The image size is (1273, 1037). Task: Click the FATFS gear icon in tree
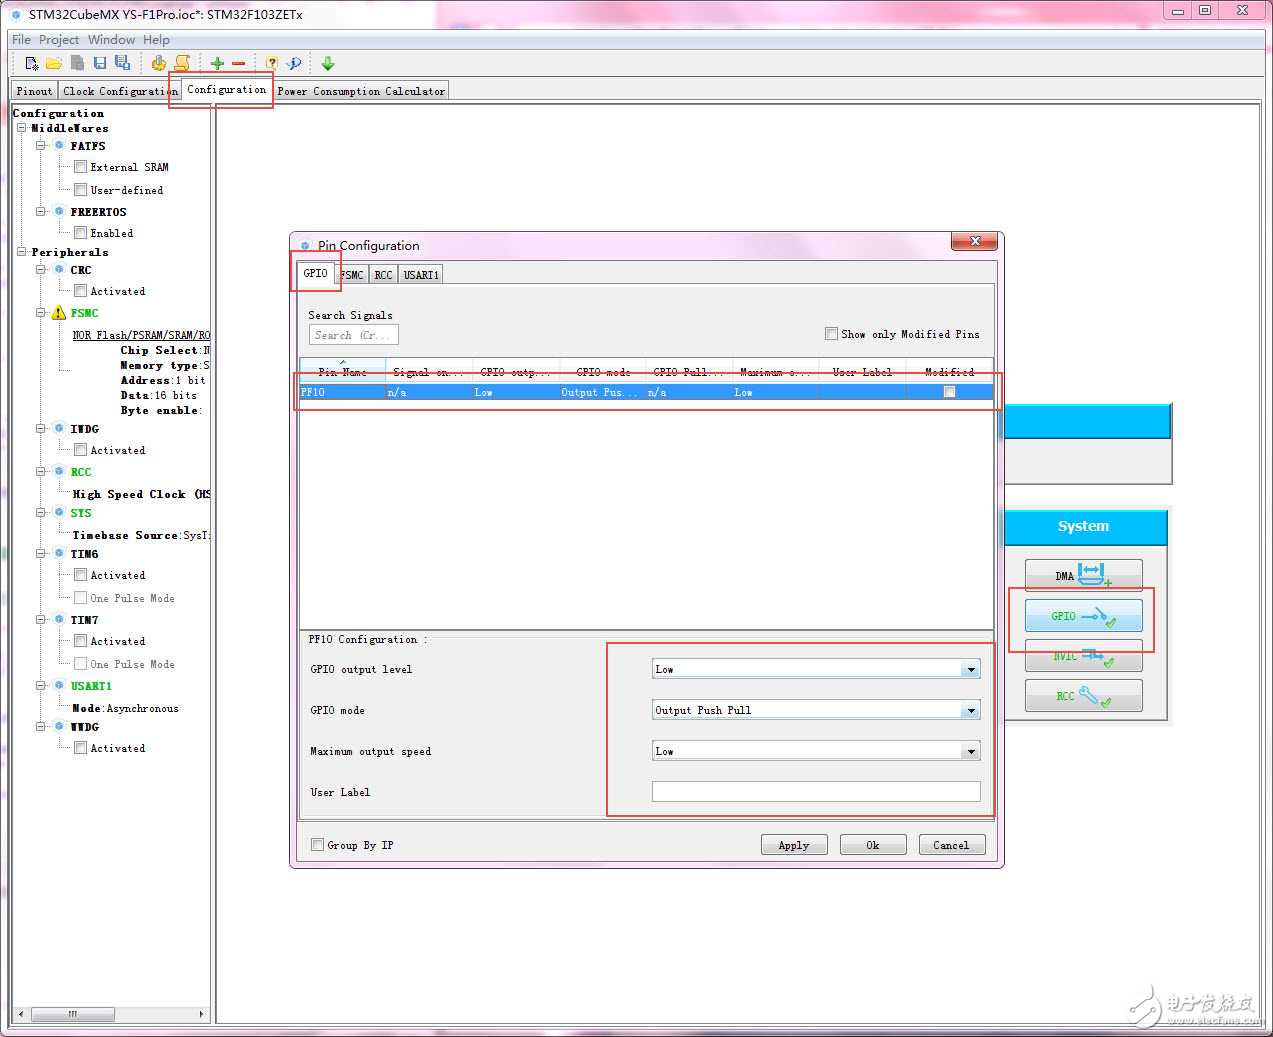coord(59,145)
